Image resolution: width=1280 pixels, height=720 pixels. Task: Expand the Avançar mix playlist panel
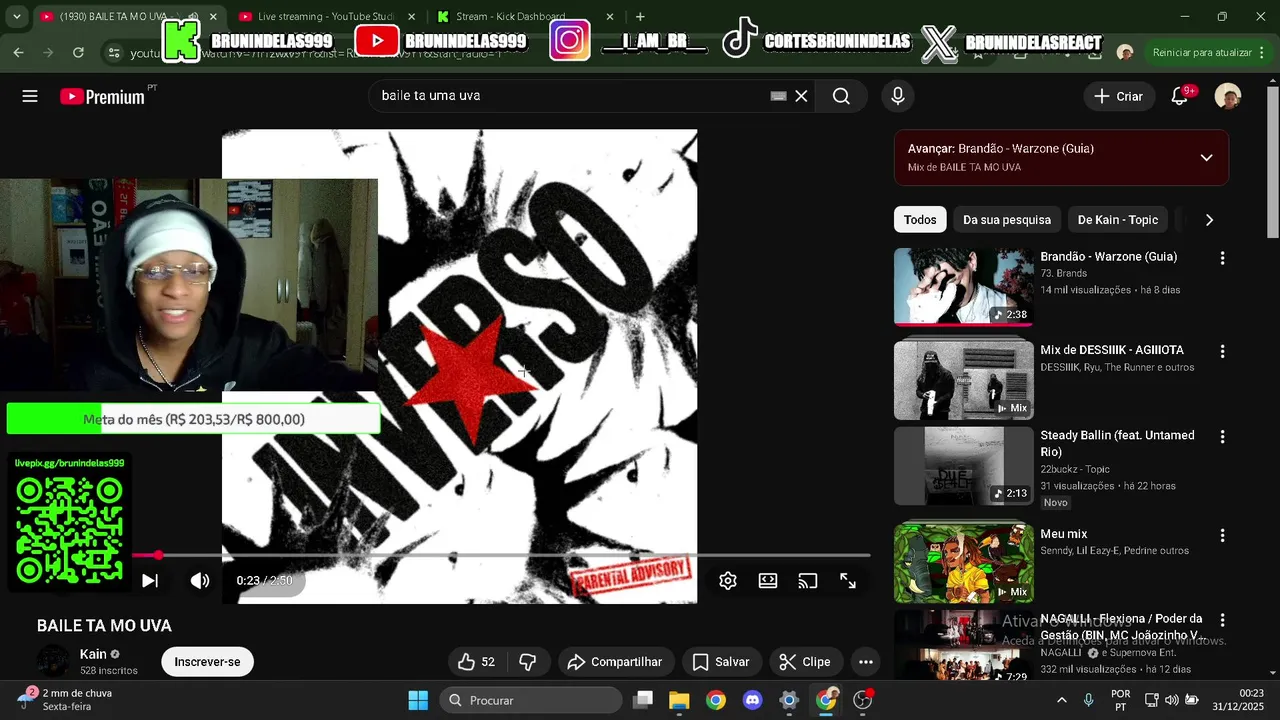tap(1206, 158)
